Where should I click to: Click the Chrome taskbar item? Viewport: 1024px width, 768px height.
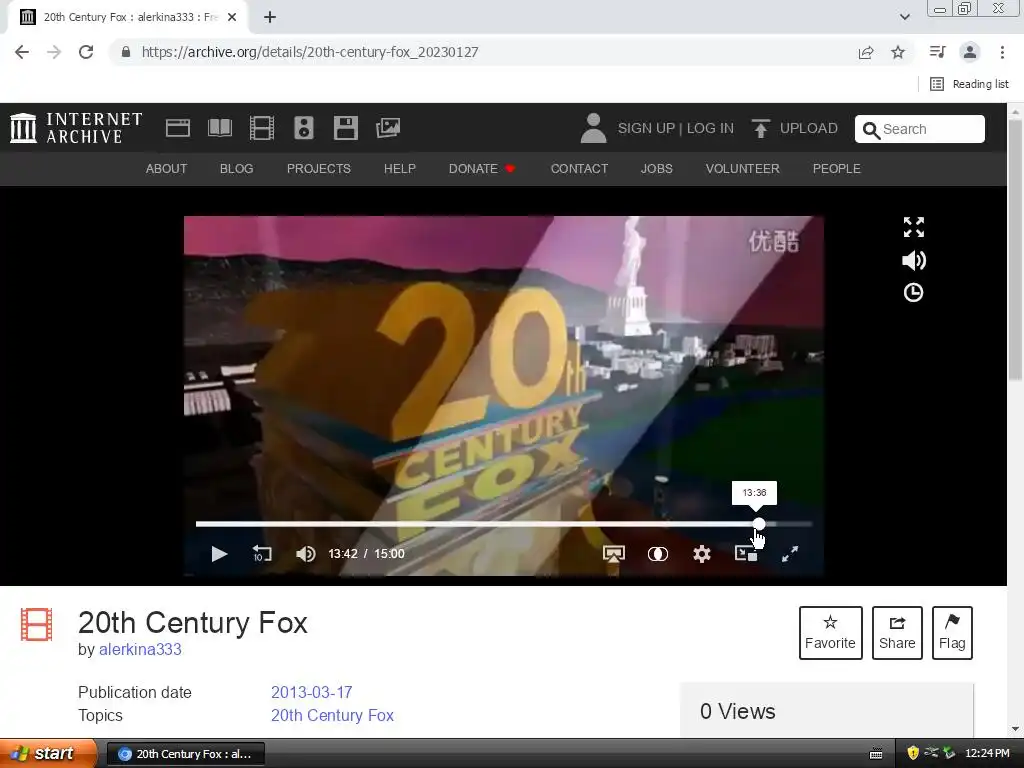pos(185,754)
